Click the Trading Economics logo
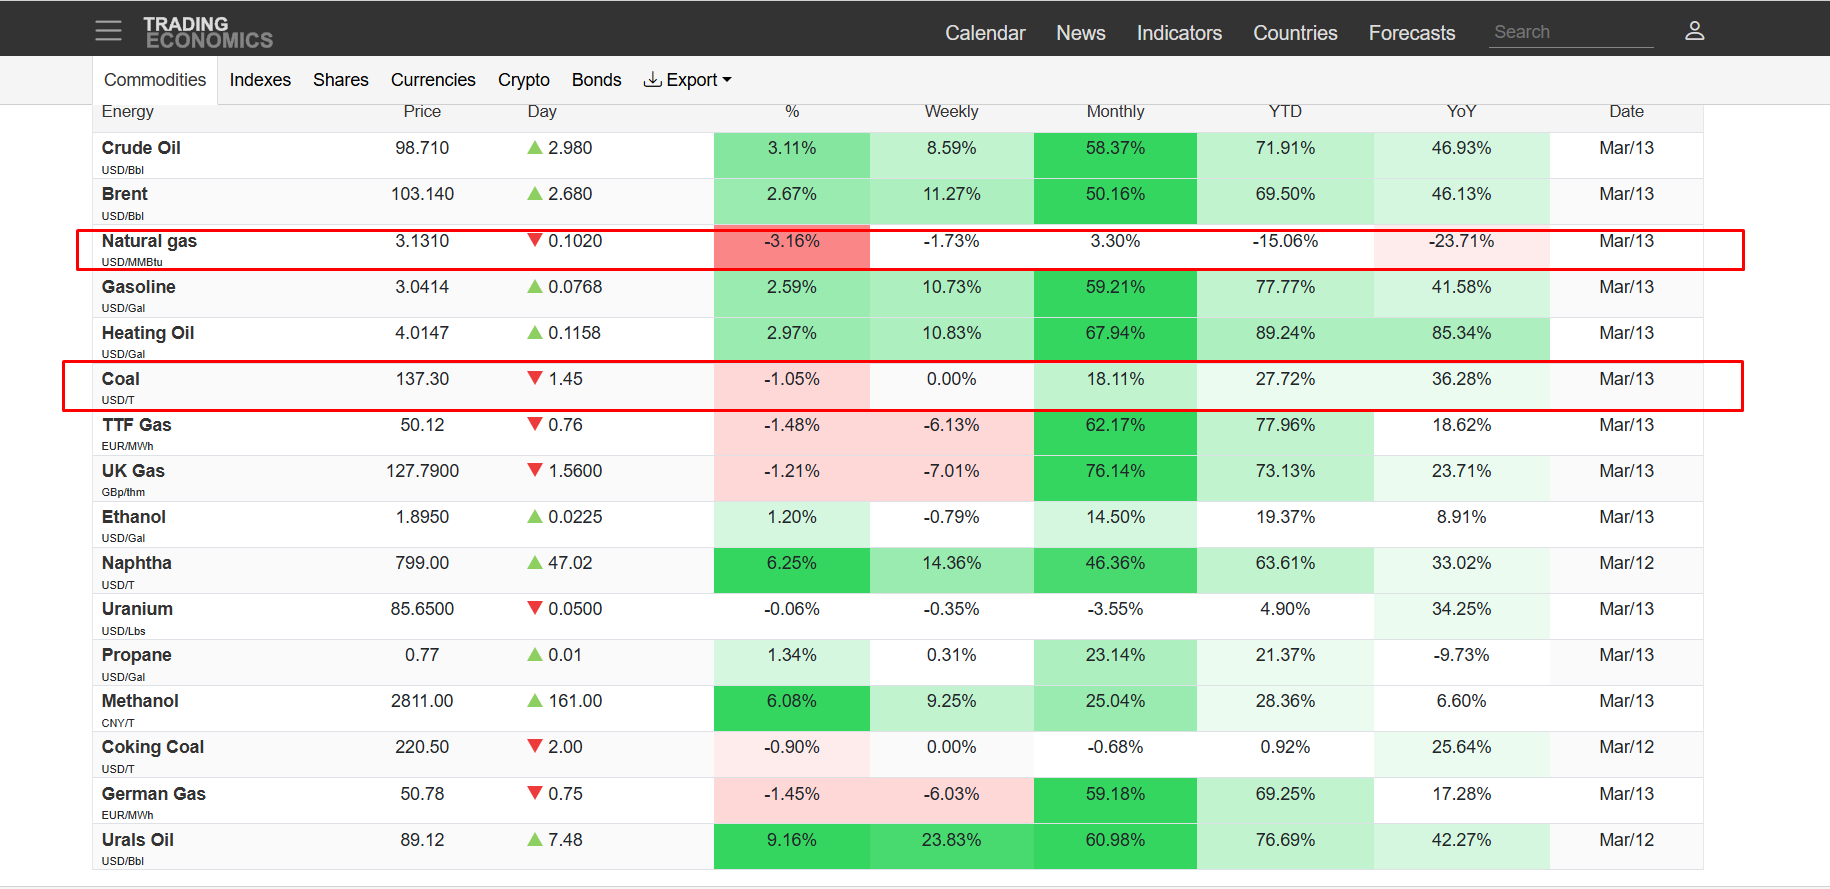 coord(207,32)
